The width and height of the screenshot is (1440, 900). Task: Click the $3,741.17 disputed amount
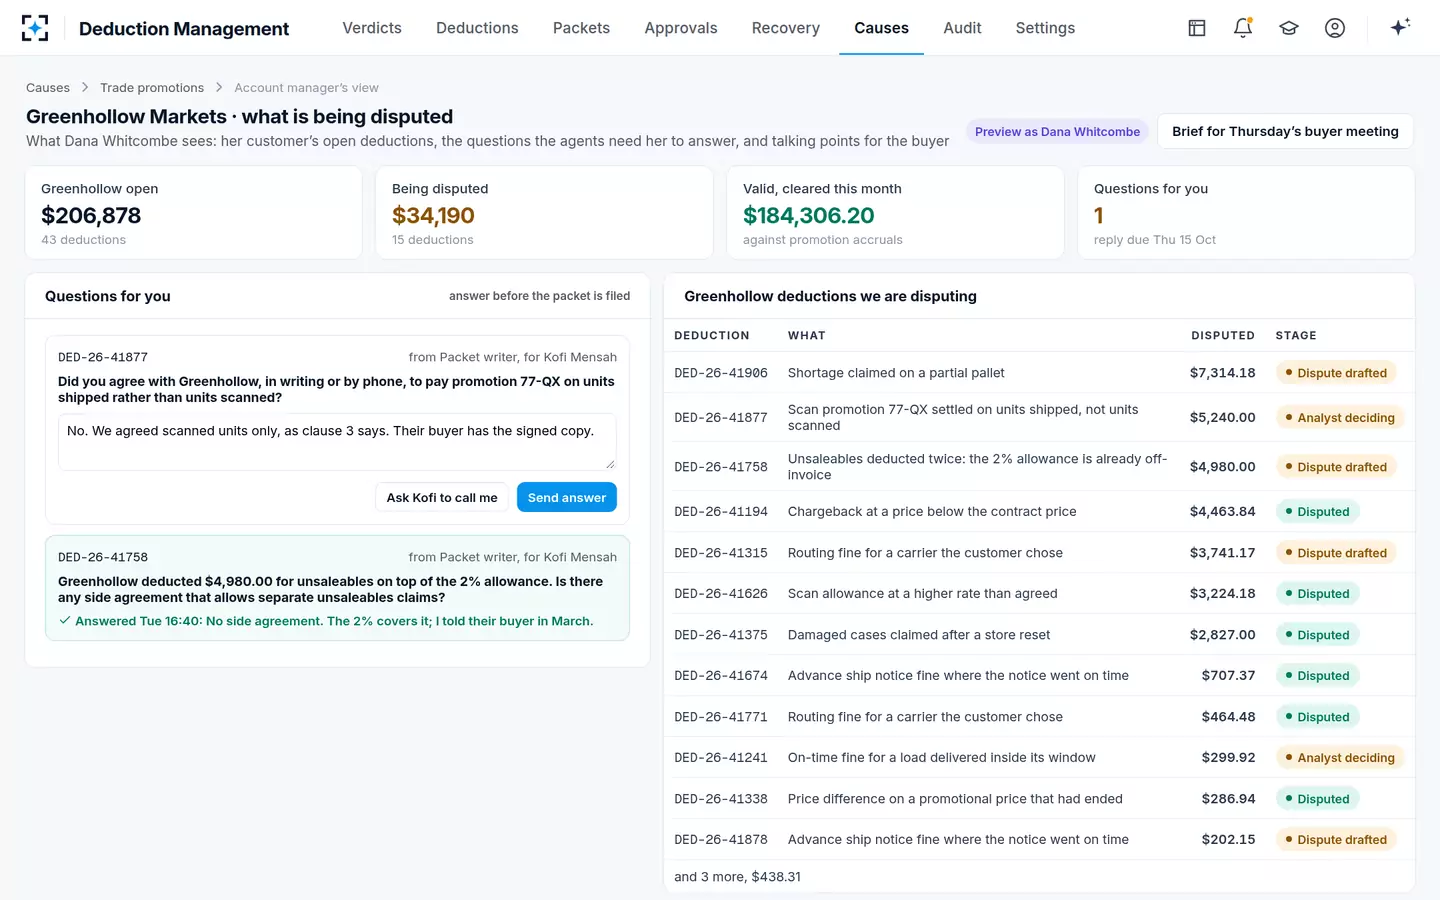click(x=1222, y=553)
